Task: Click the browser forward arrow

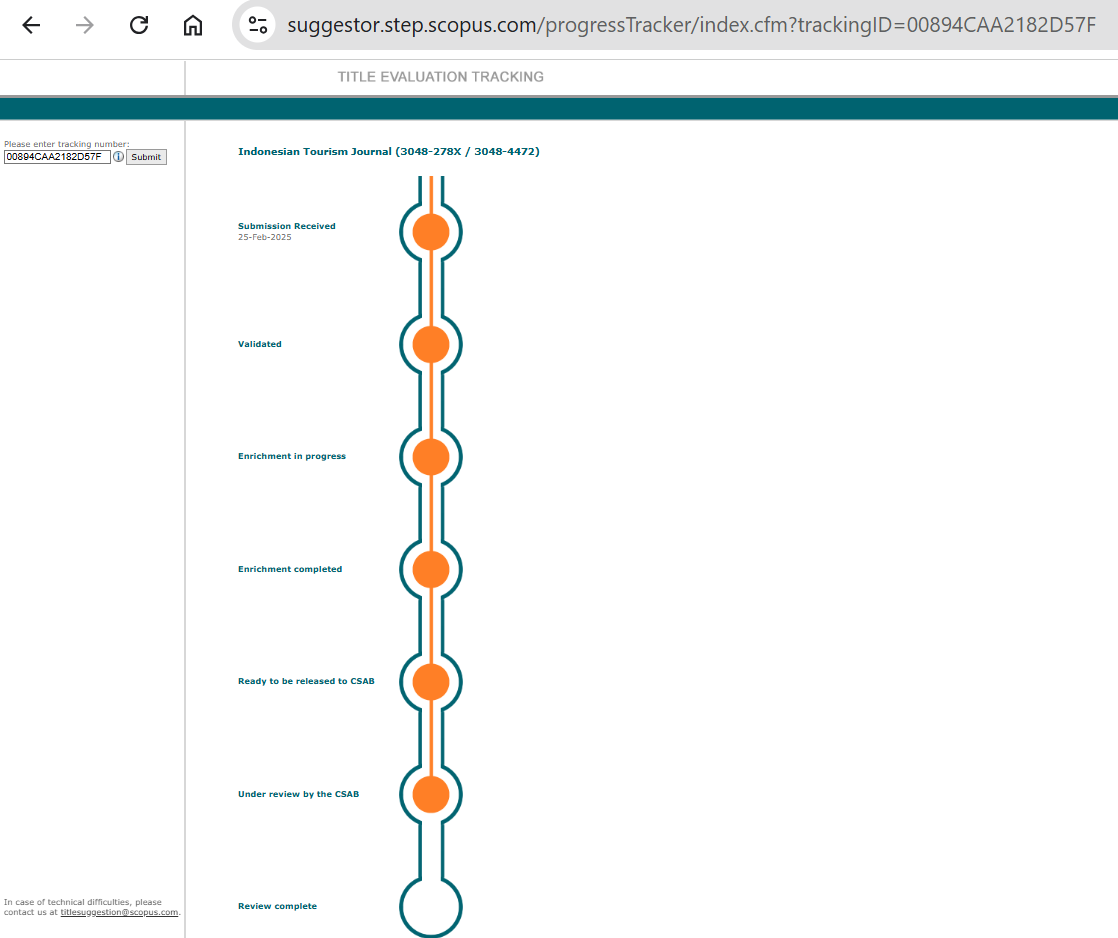Action: click(85, 25)
